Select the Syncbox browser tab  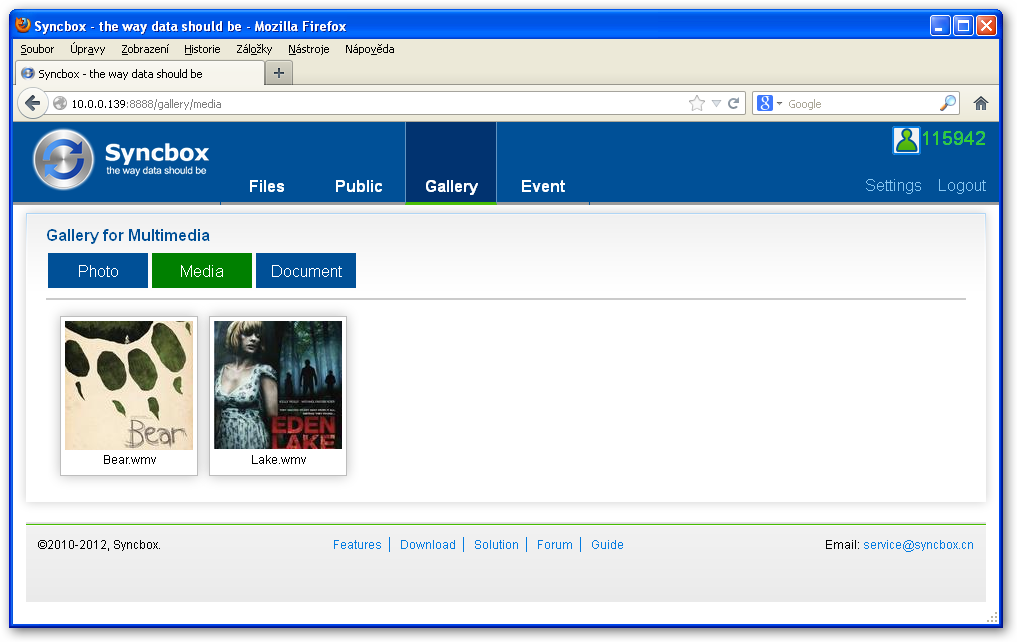[x=139, y=73]
